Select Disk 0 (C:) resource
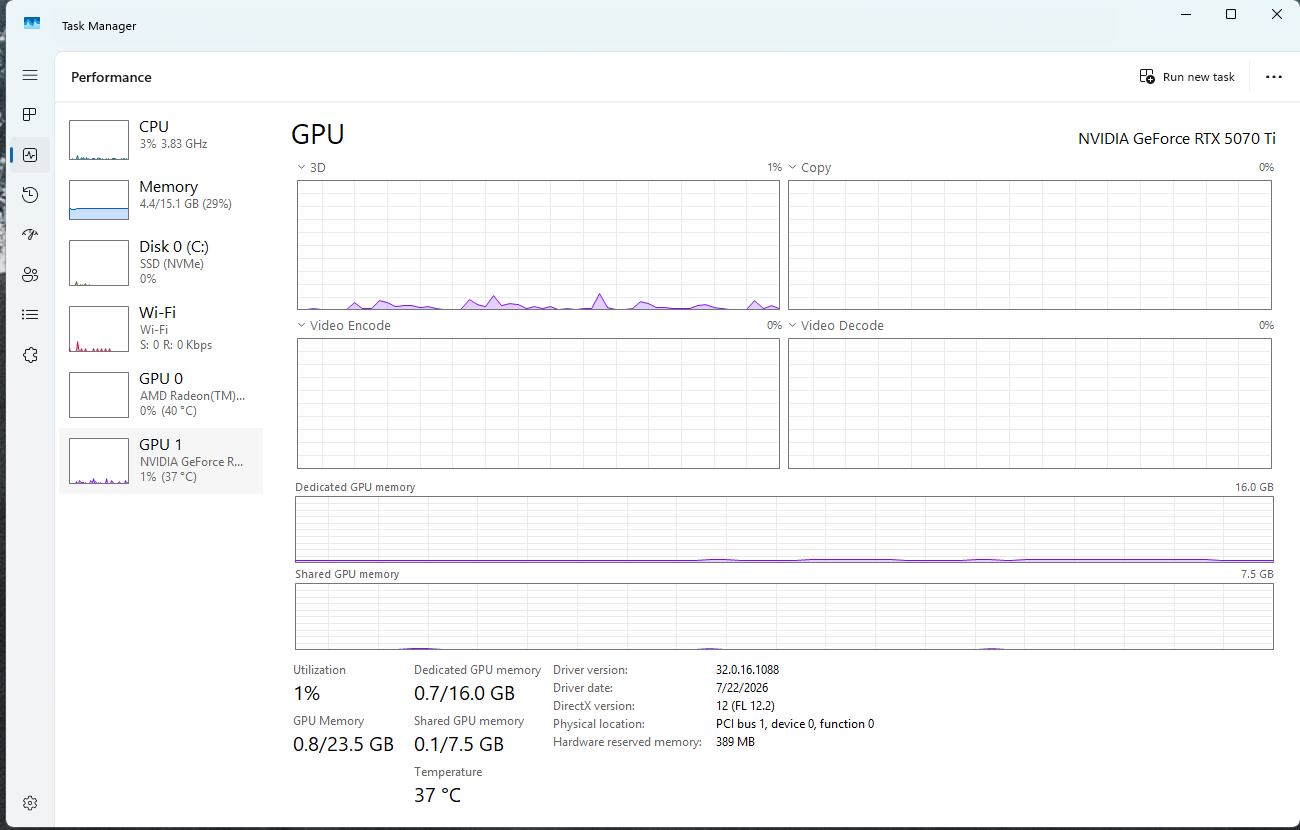This screenshot has width=1300, height=830. pyautogui.click(x=161, y=263)
